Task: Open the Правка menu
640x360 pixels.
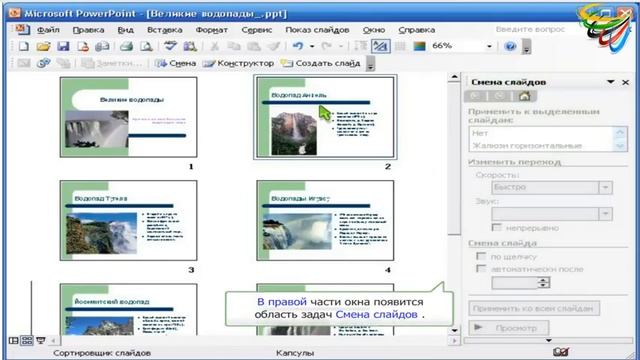Action: pos(88,30)
